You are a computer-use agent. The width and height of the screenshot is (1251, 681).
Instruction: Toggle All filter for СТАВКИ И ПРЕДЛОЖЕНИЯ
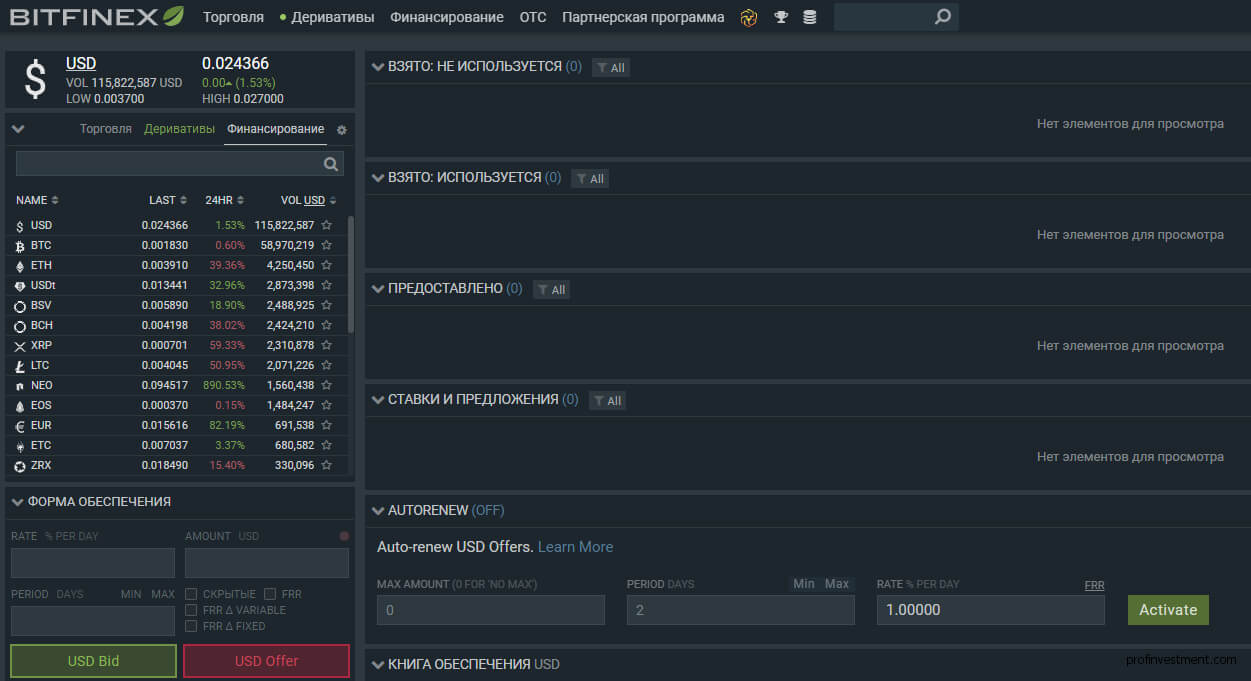click(x=607, y=400)
